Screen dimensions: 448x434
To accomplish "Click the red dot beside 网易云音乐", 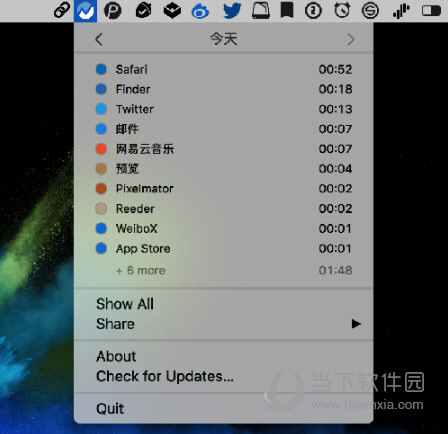I will (101, 149).
